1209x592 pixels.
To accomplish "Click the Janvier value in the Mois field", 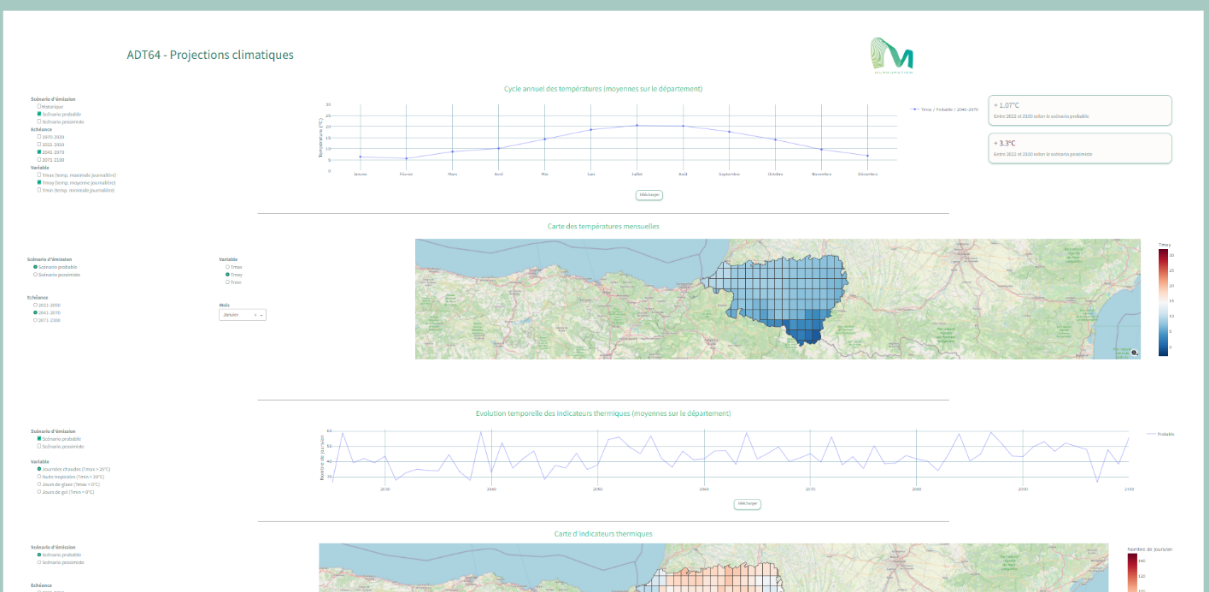I will [x=230, y=315].
